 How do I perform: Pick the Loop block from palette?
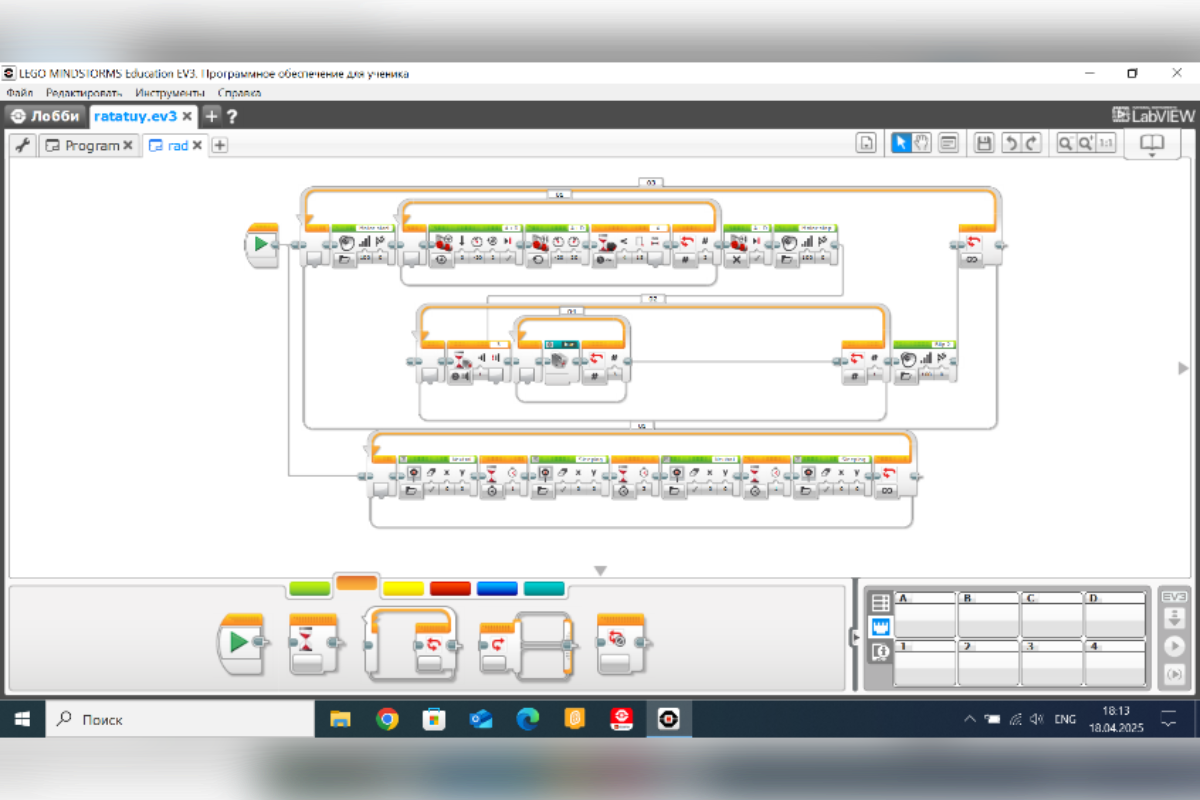(x=411, y=643)
